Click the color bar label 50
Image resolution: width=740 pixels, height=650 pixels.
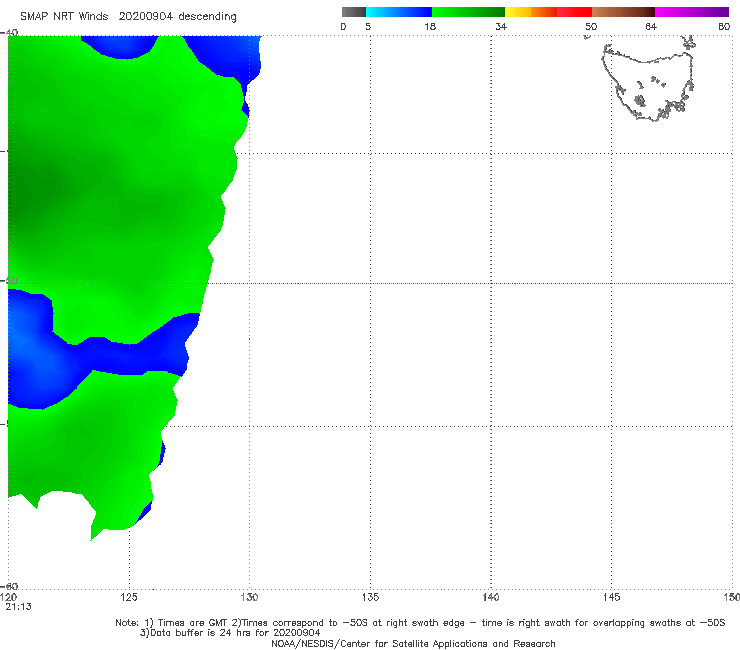point(591,26)
